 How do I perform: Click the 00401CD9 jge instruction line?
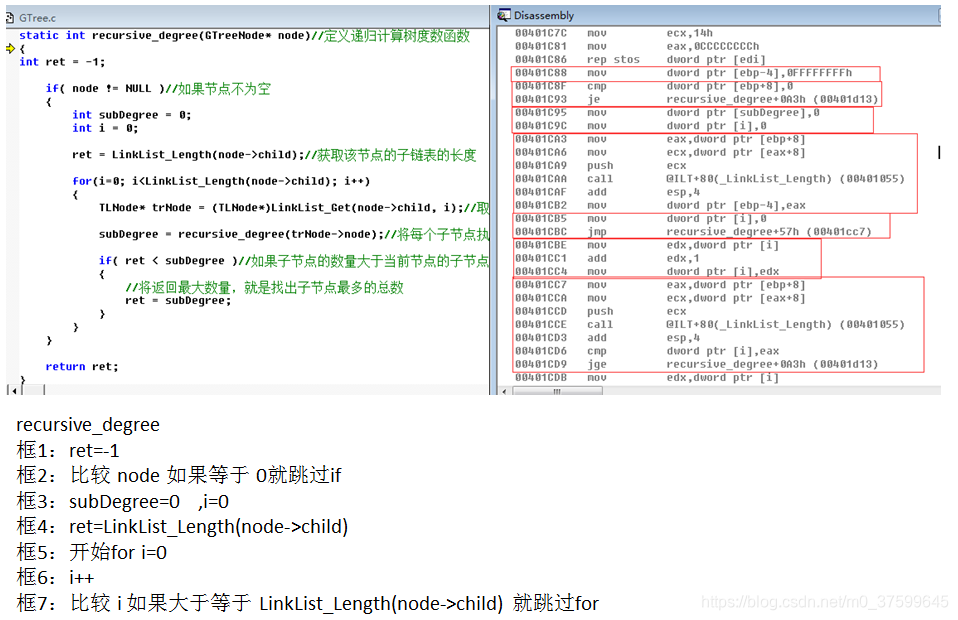697,364
